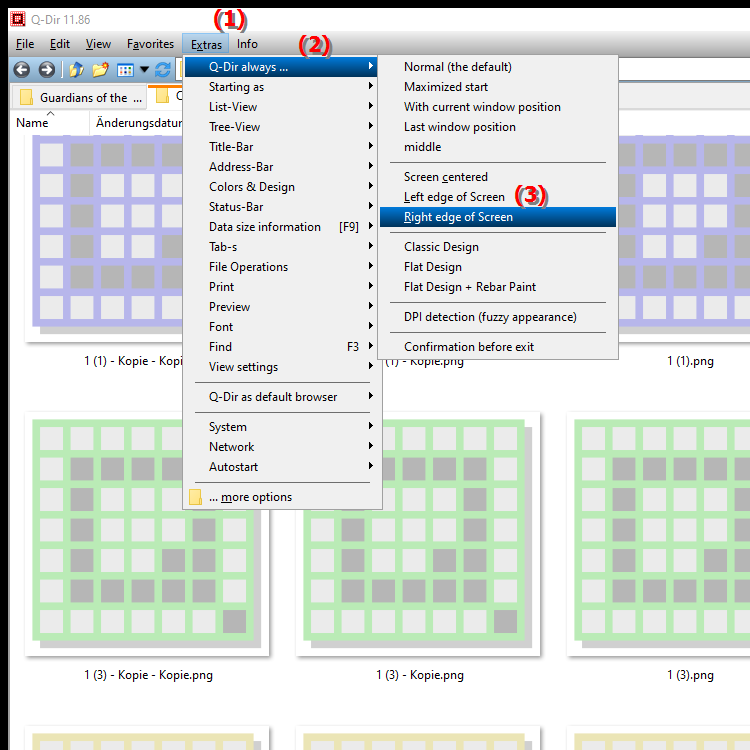Select thumbnail 1 (3) - Kopie - Kopie.png

point(147,534)
